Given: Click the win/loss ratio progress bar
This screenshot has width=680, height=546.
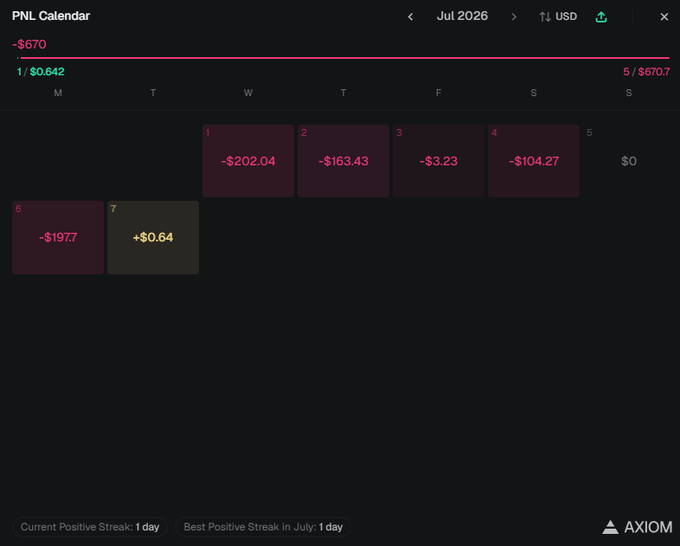Looking at the screenshot, I should coord(343,58).
